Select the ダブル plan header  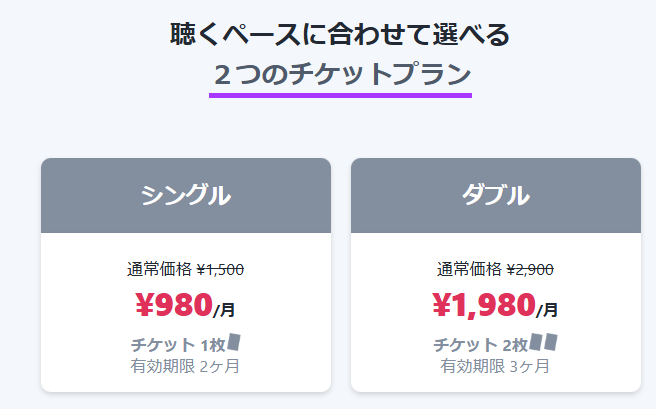(495, 195)
